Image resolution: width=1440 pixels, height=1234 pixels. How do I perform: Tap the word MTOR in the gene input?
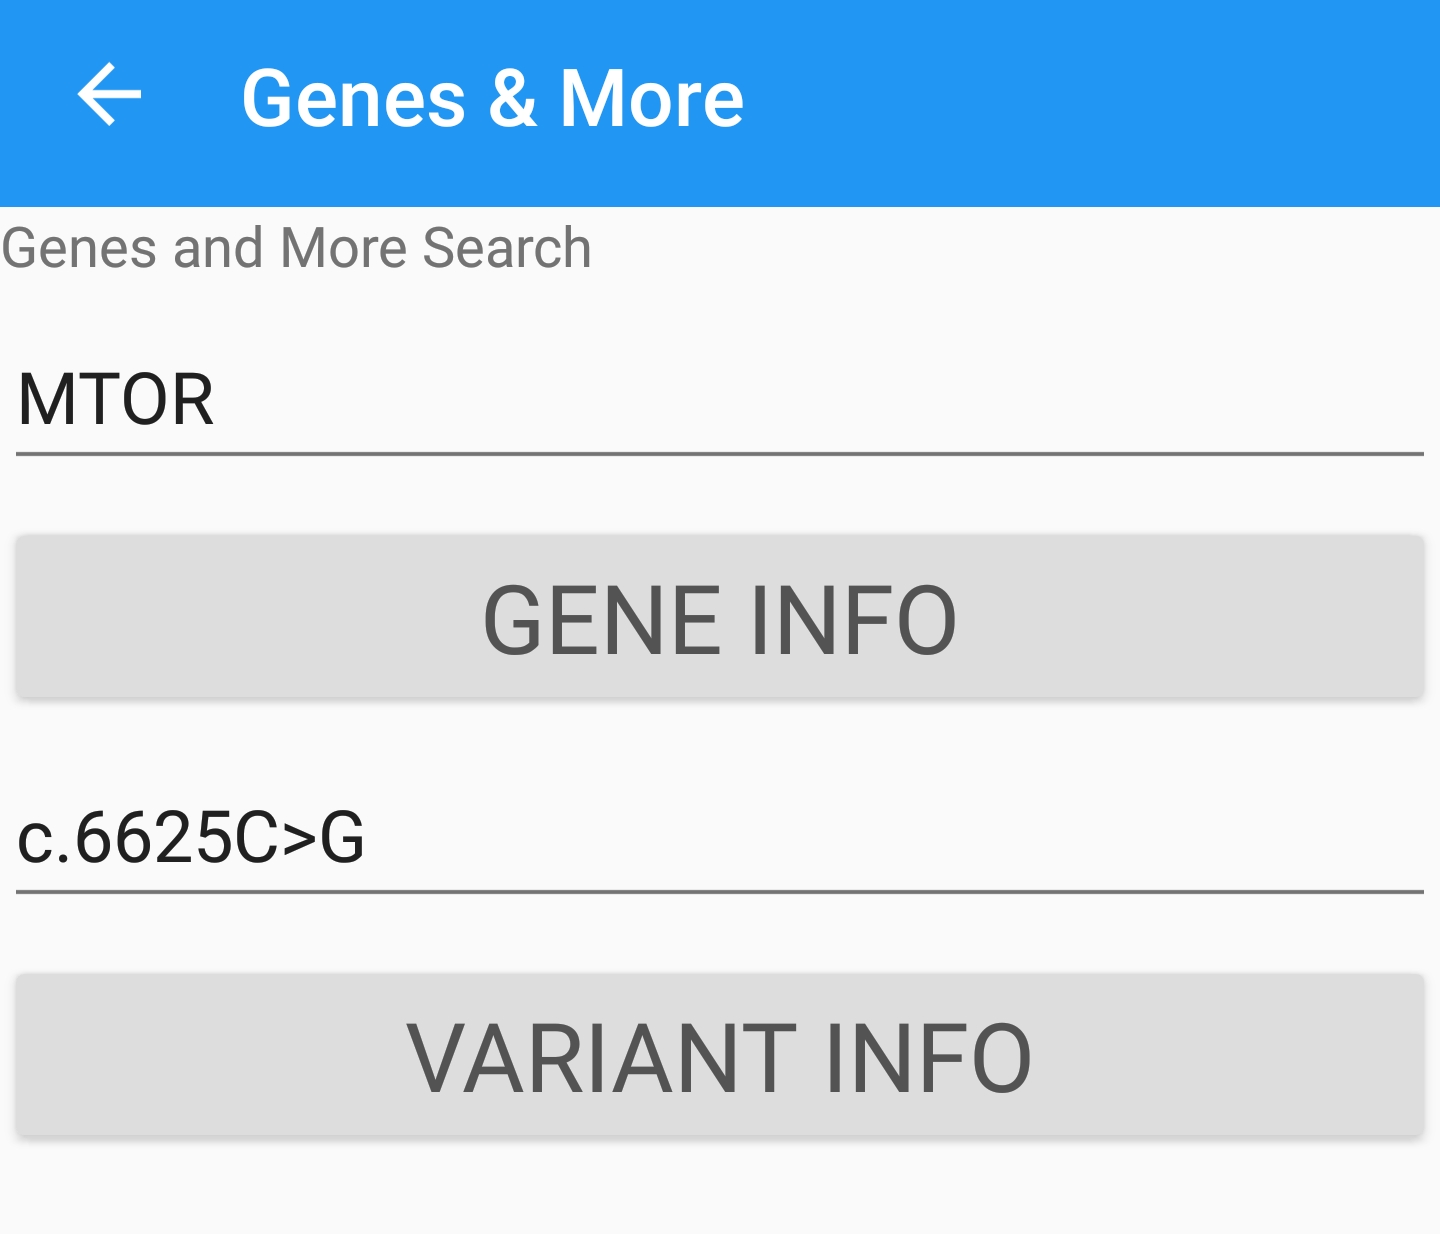click(116, 400)
